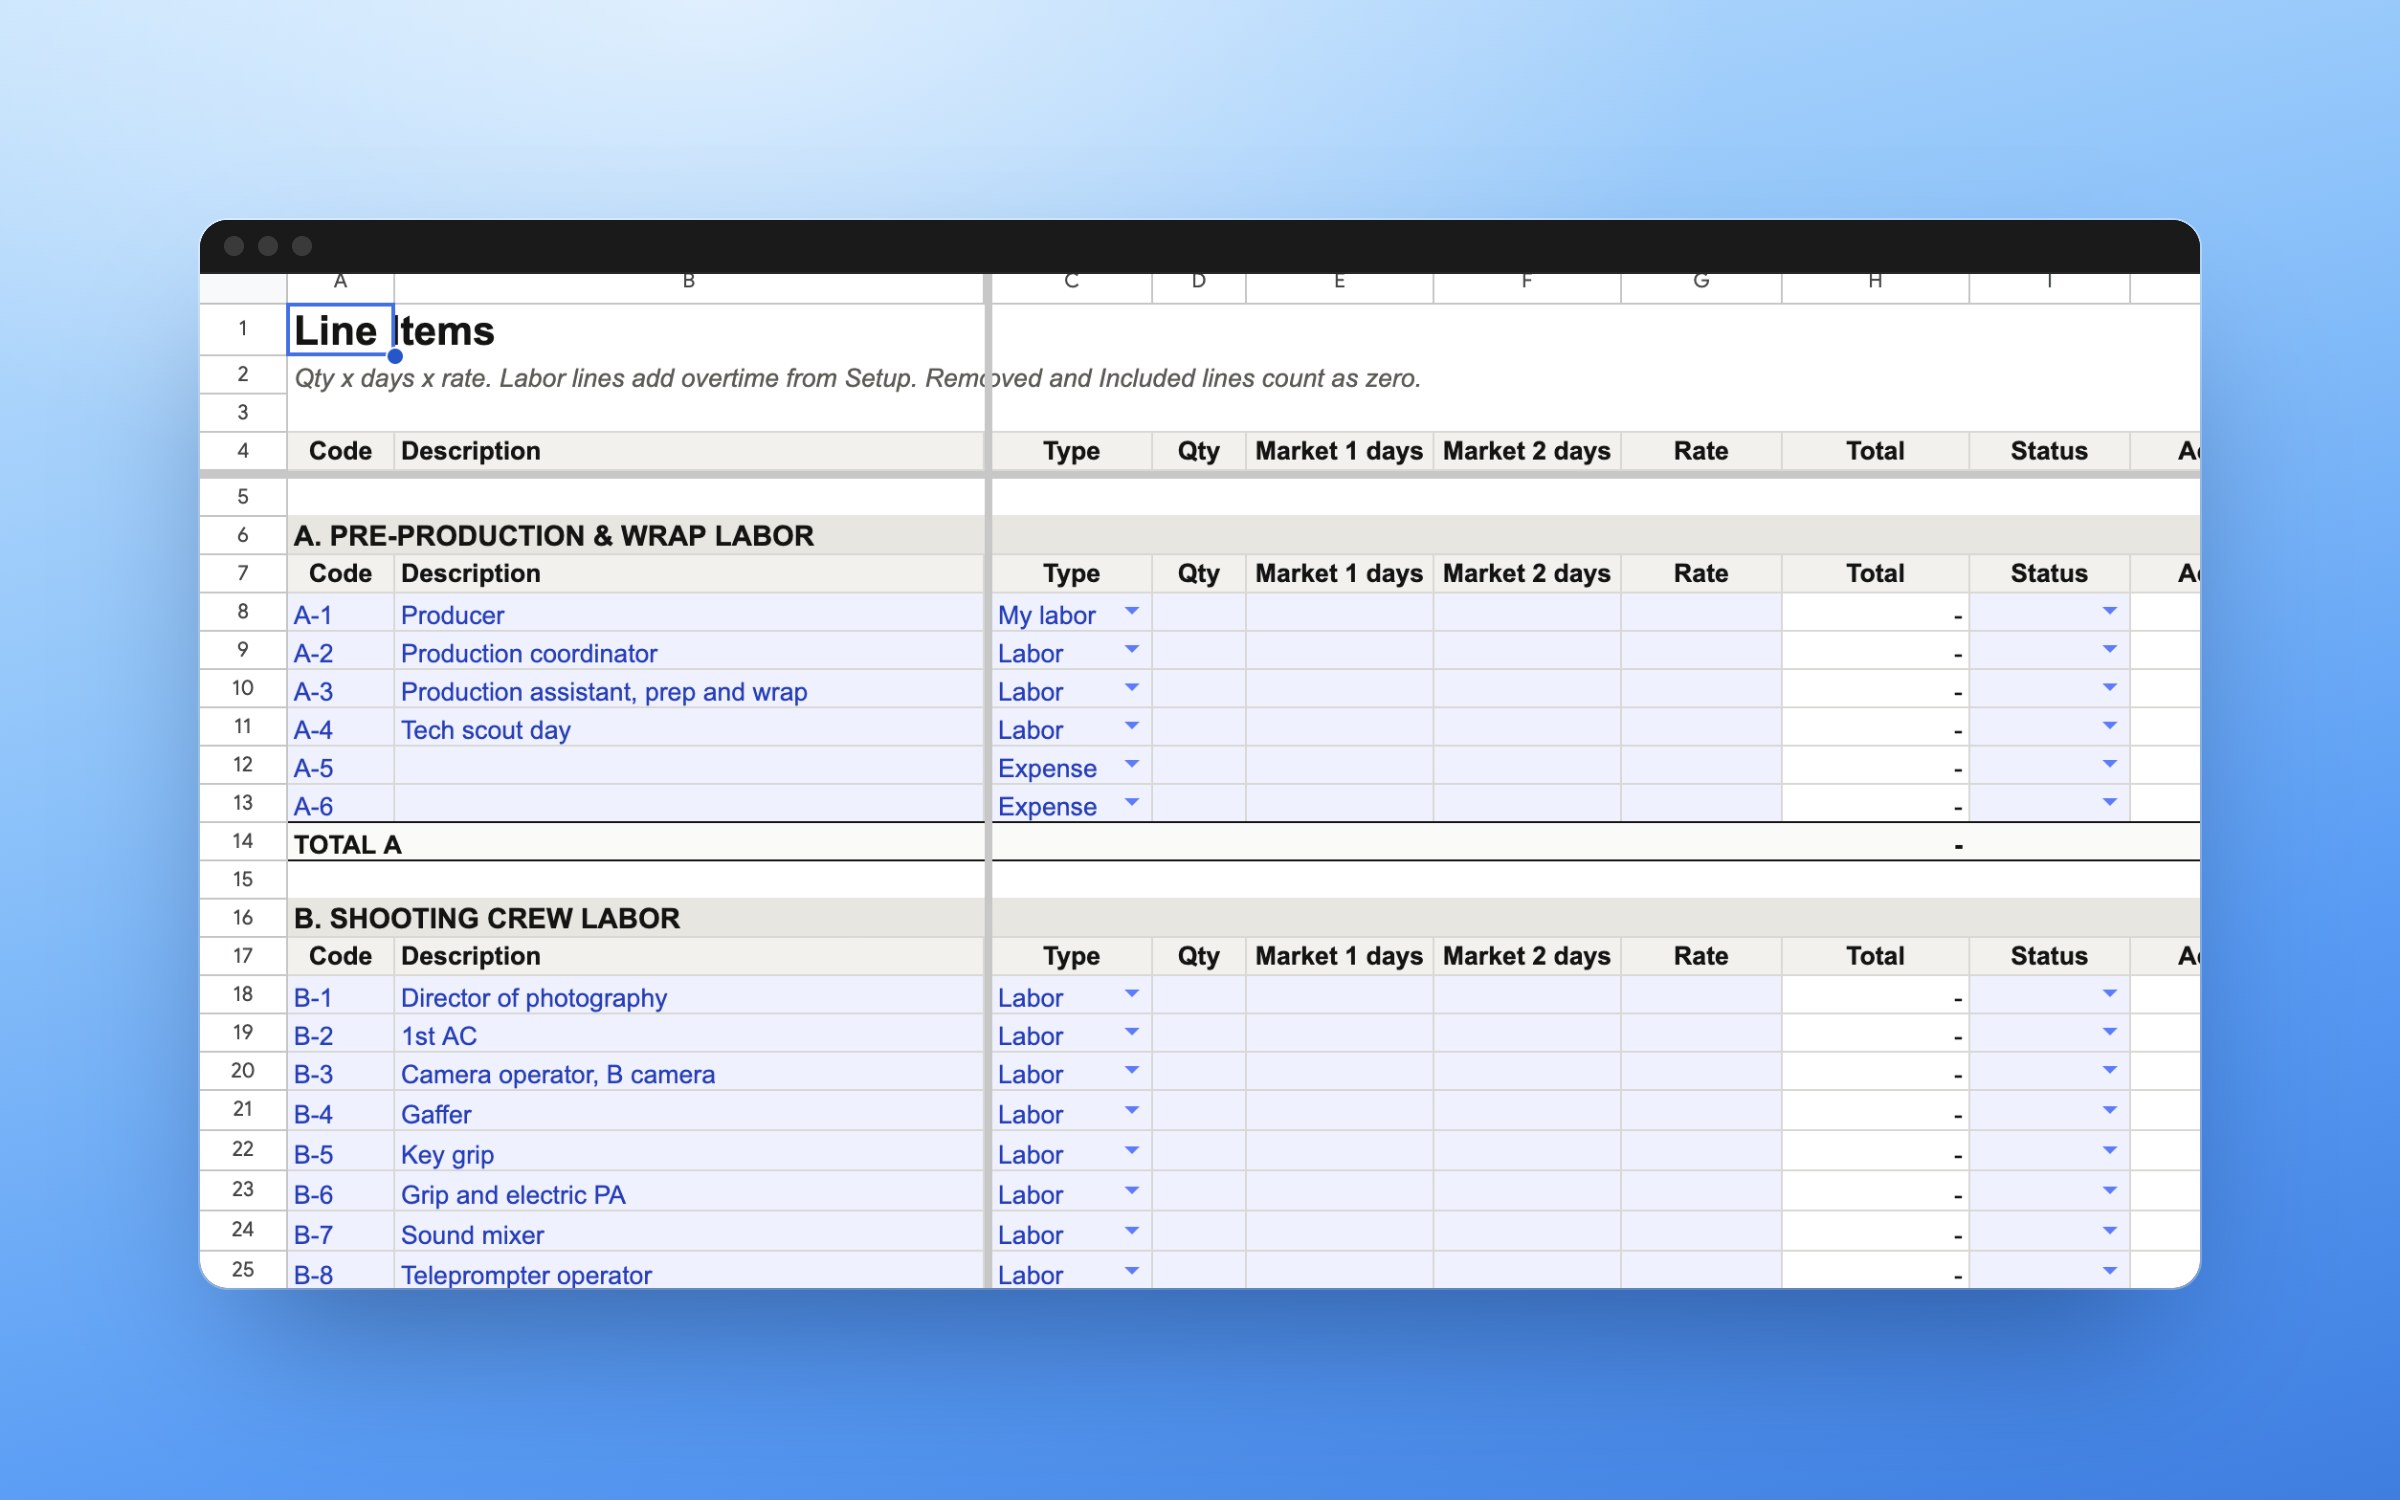This screenshot has height=1500, width=2400.
Task: Click the empty description cell for A-6
Action: click(x=689, y=803)
